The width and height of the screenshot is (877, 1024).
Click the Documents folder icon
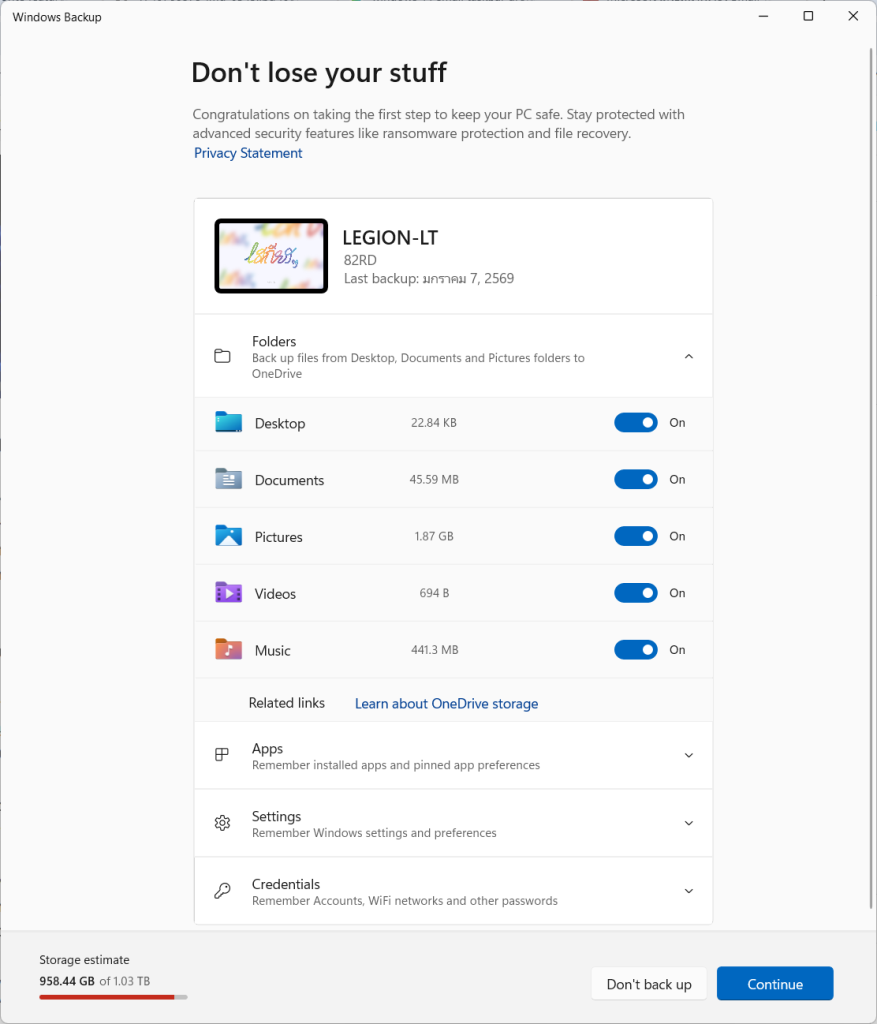click(228, 480)
